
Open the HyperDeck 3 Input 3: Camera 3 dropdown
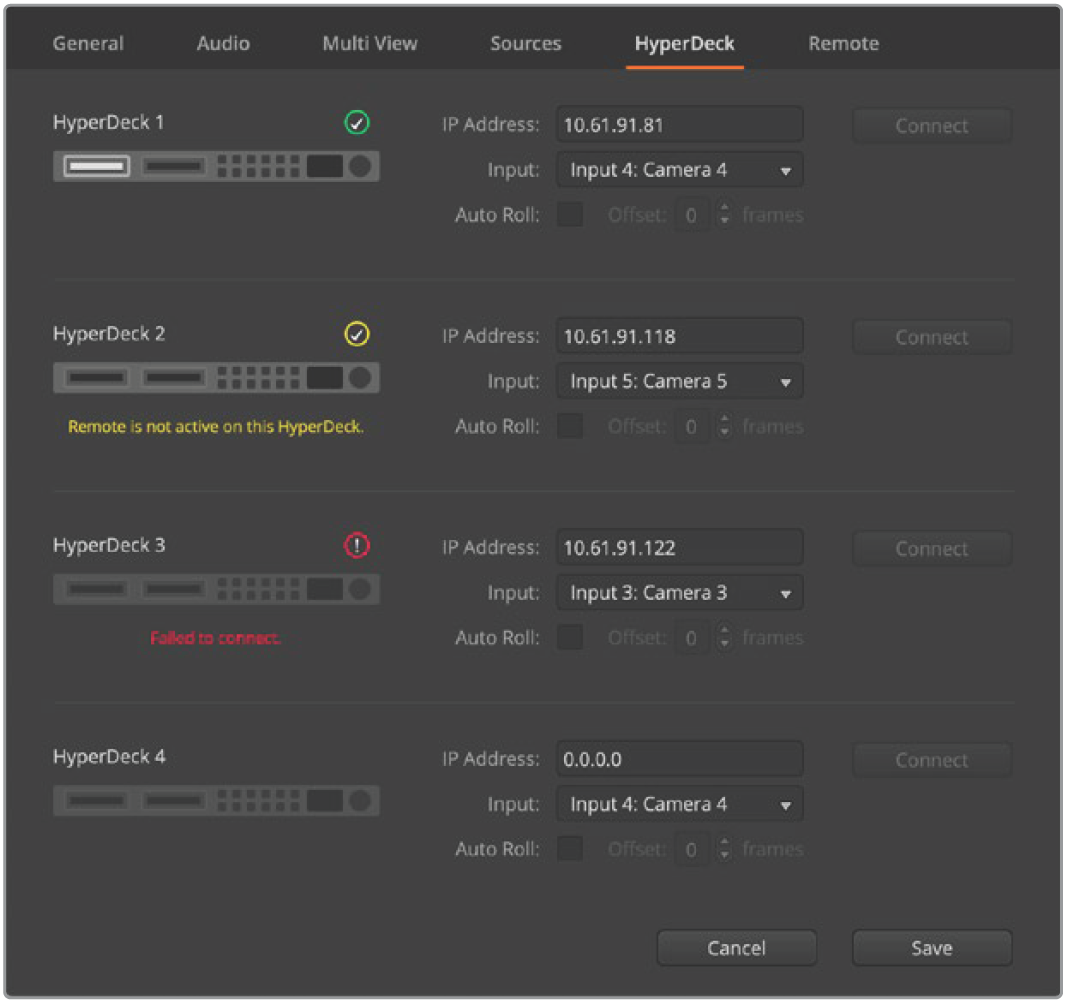[x=679, y=593]
